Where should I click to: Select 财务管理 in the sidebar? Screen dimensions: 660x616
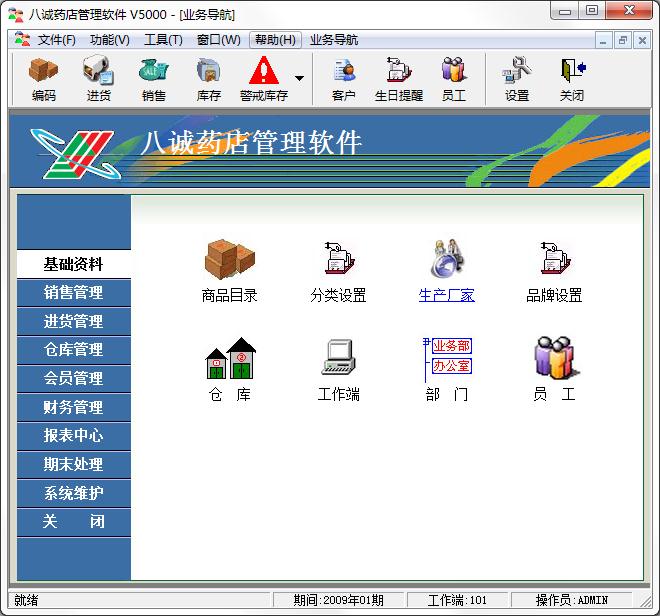pyautogui.click(x=74, y=407)
